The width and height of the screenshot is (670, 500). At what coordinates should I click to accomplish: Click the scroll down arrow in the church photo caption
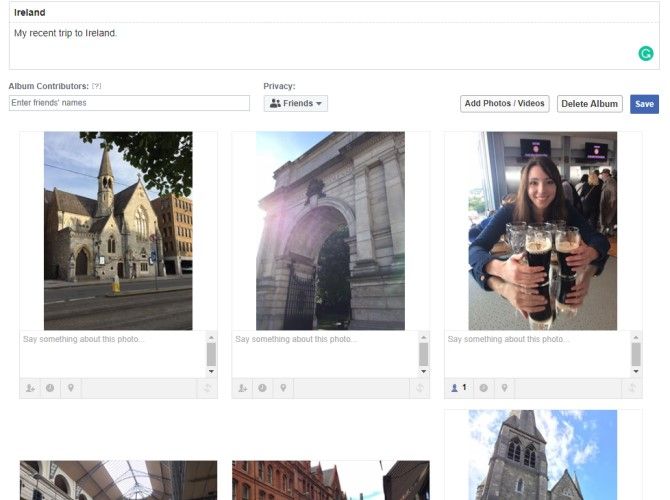(211, 371)
